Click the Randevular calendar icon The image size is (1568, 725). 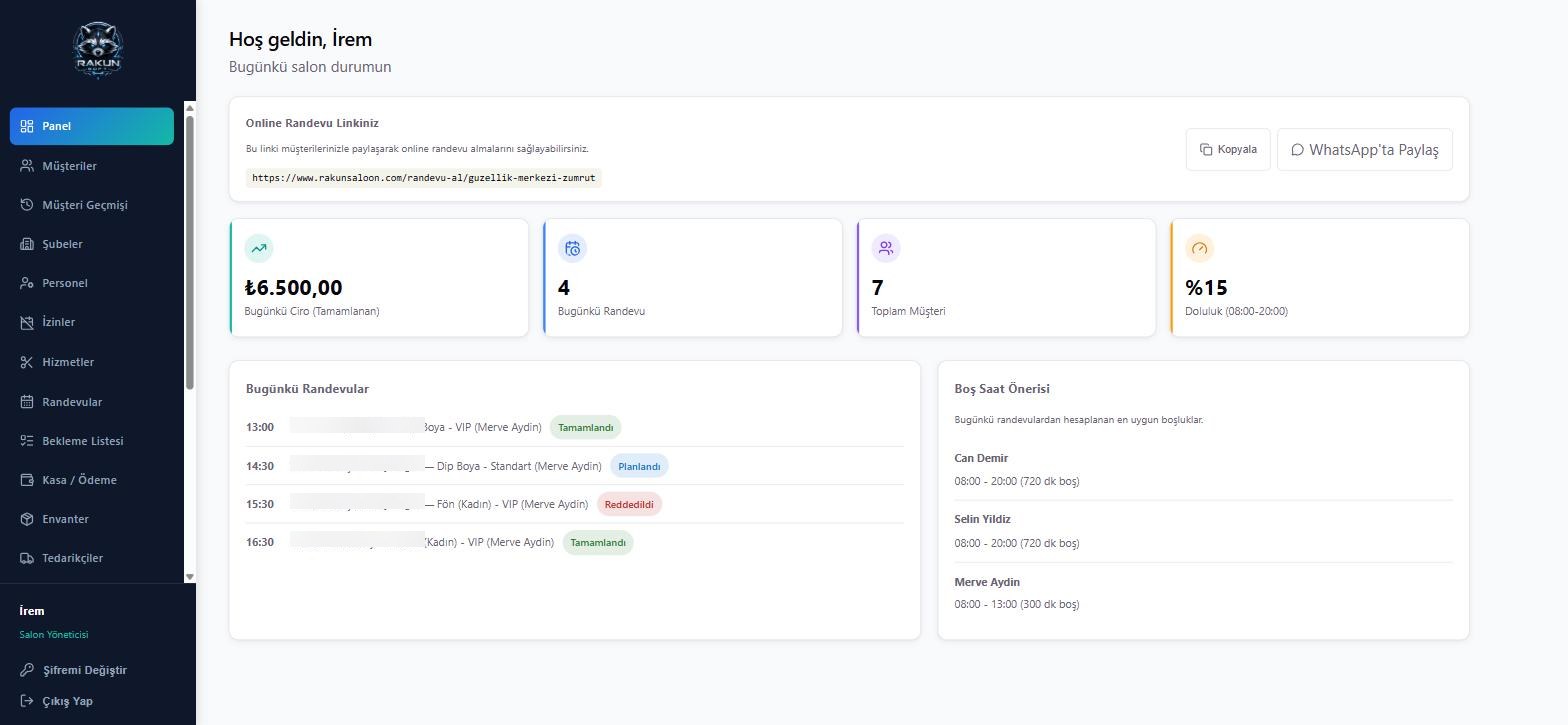(x=27, y=402)
